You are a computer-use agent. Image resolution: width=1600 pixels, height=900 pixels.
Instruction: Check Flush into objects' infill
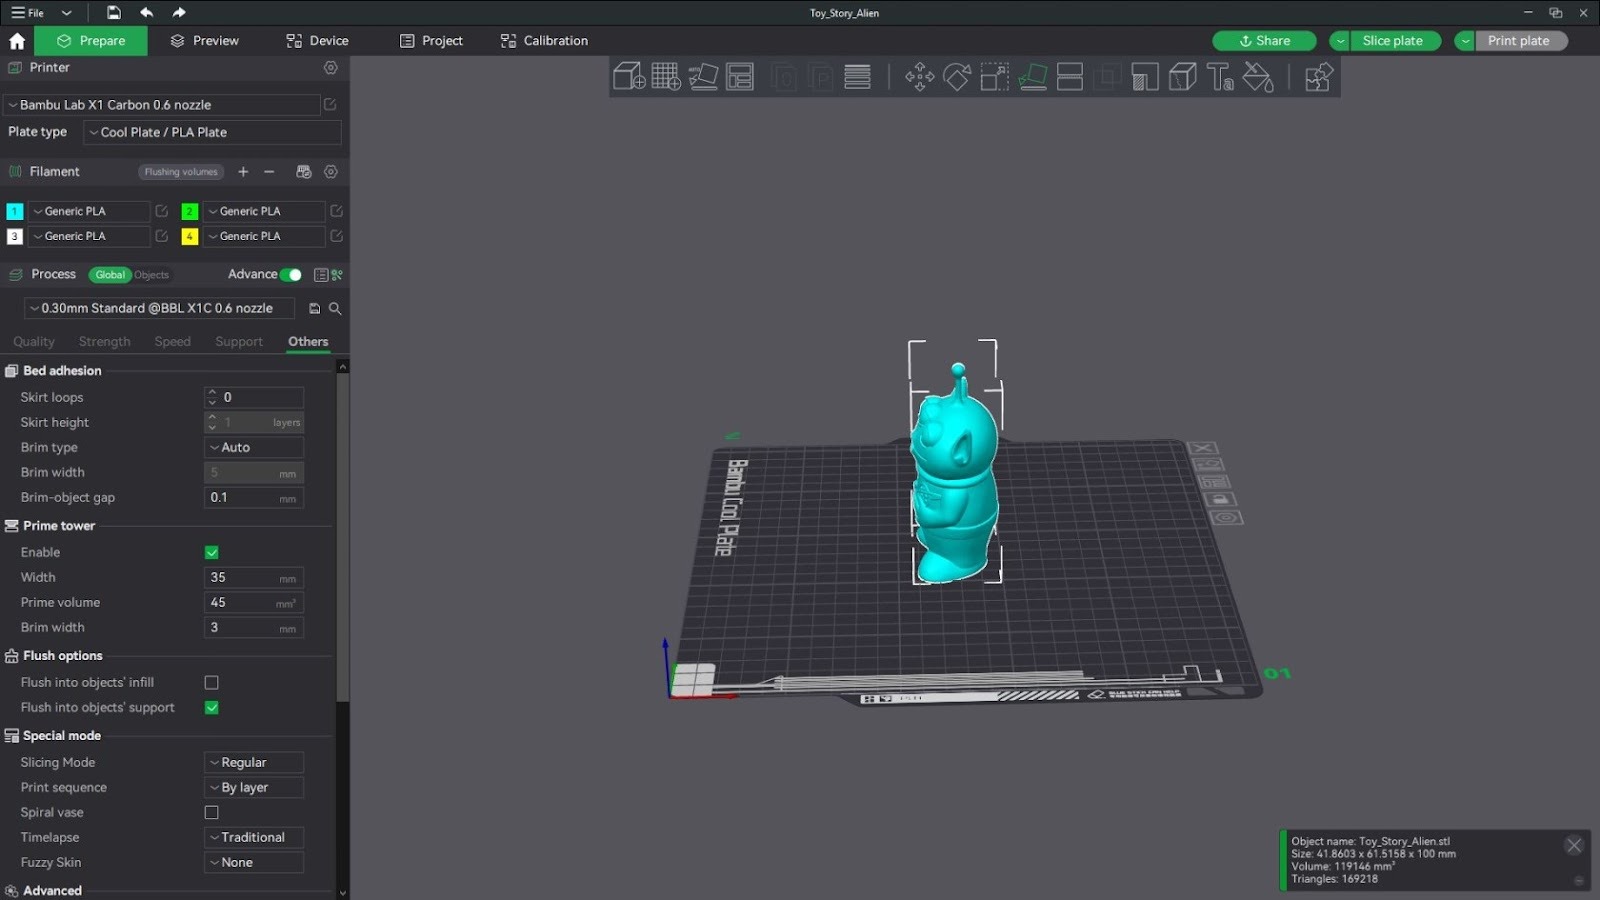point(212,683)
